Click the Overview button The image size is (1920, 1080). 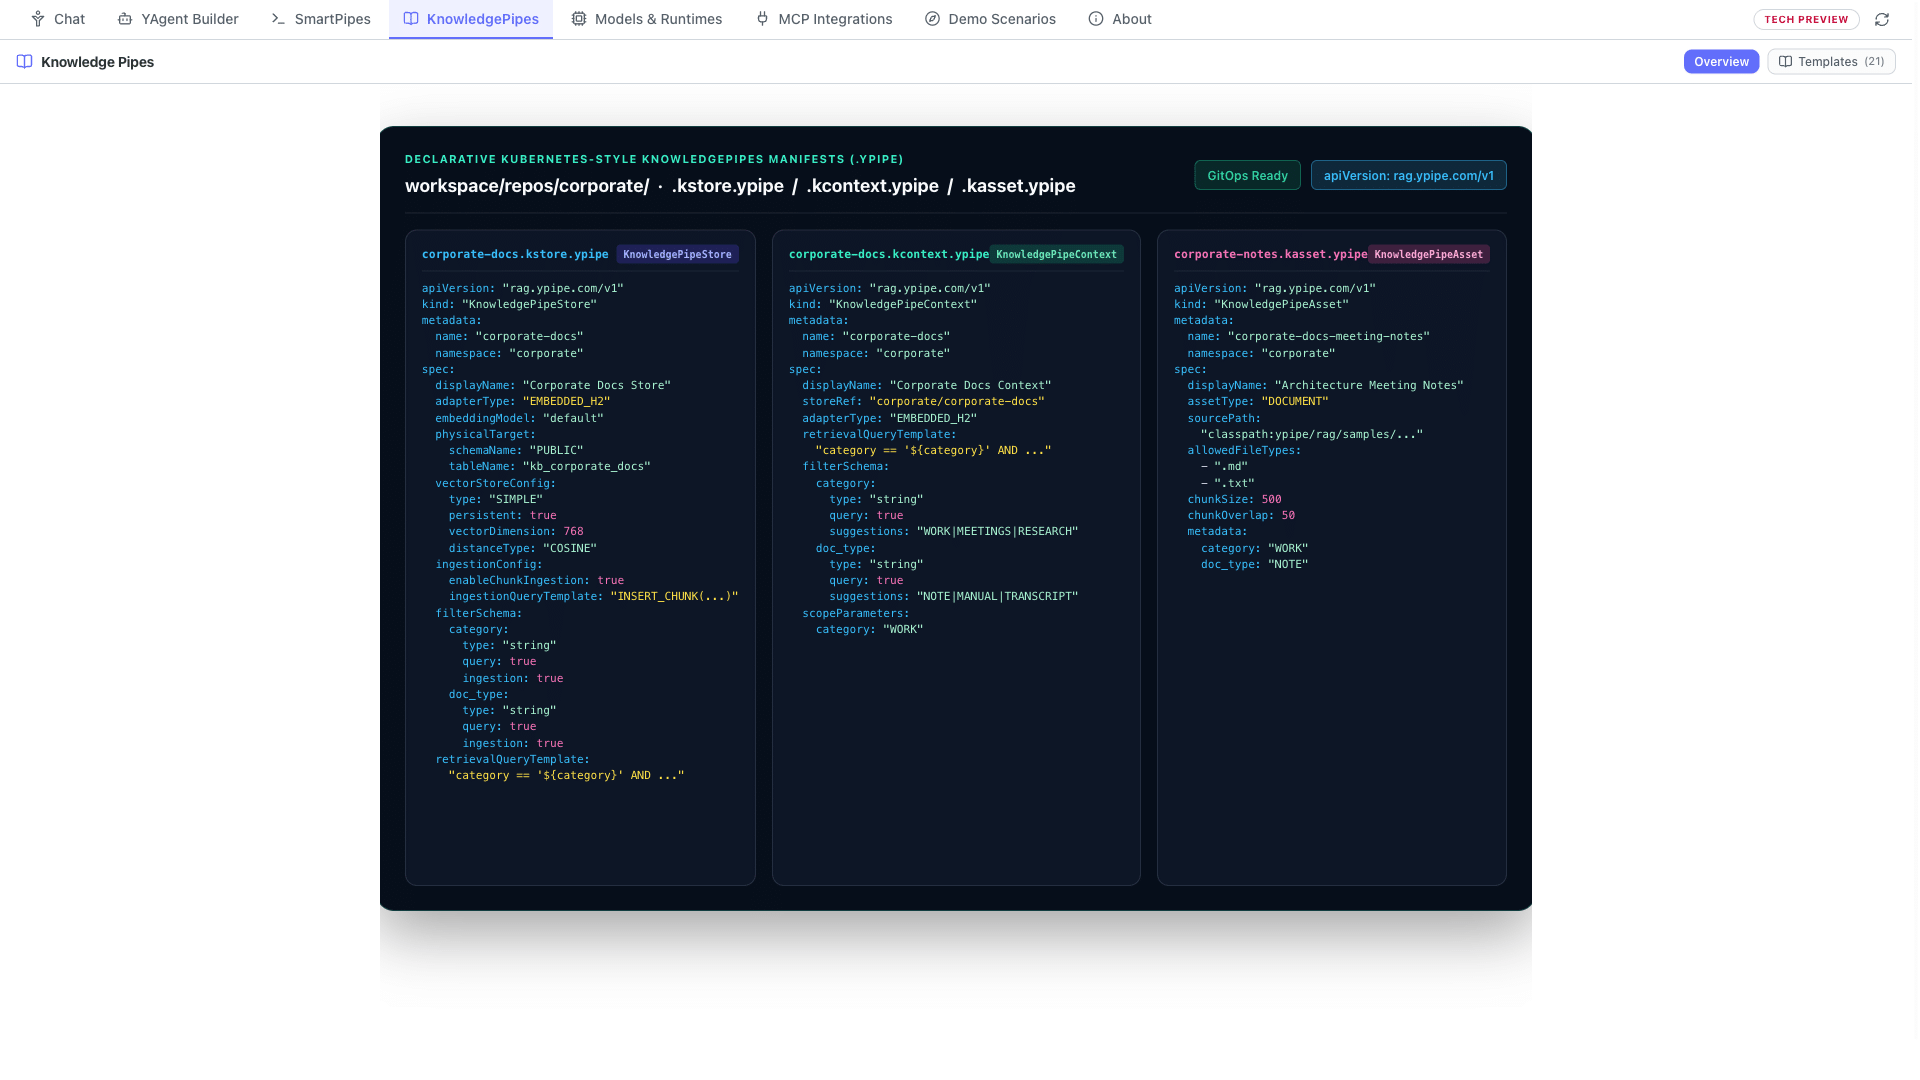(1721, 62)
